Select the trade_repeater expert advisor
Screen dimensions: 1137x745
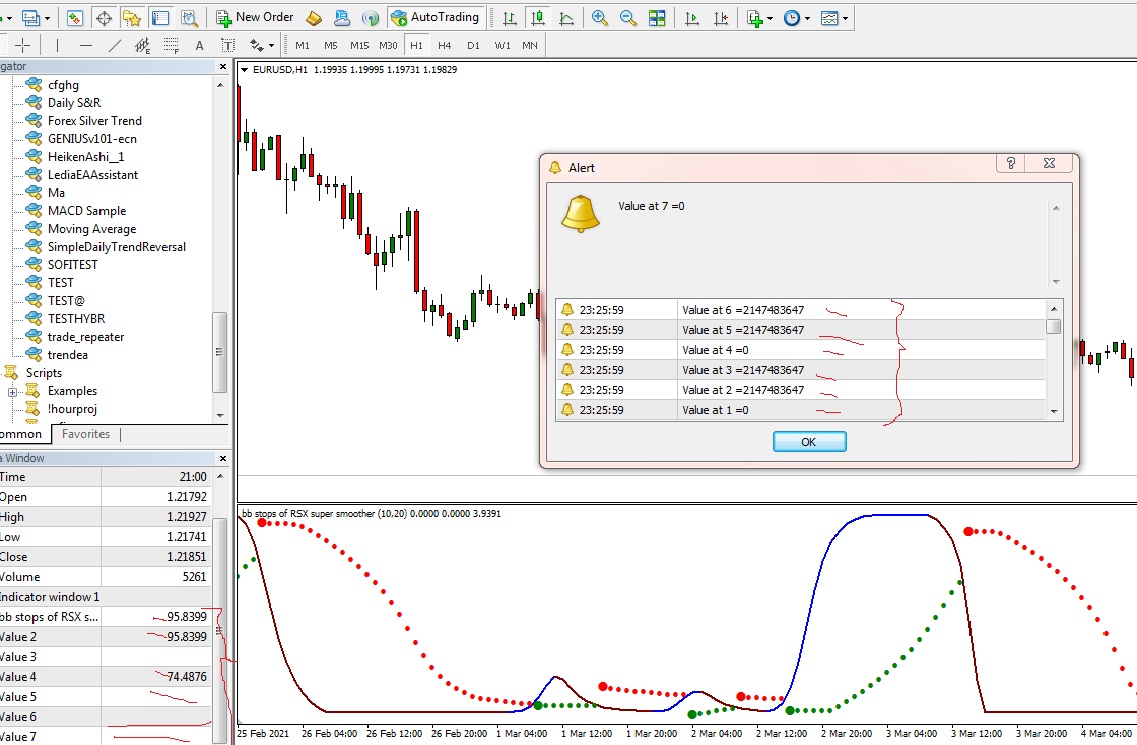click(x=86, y=337)
